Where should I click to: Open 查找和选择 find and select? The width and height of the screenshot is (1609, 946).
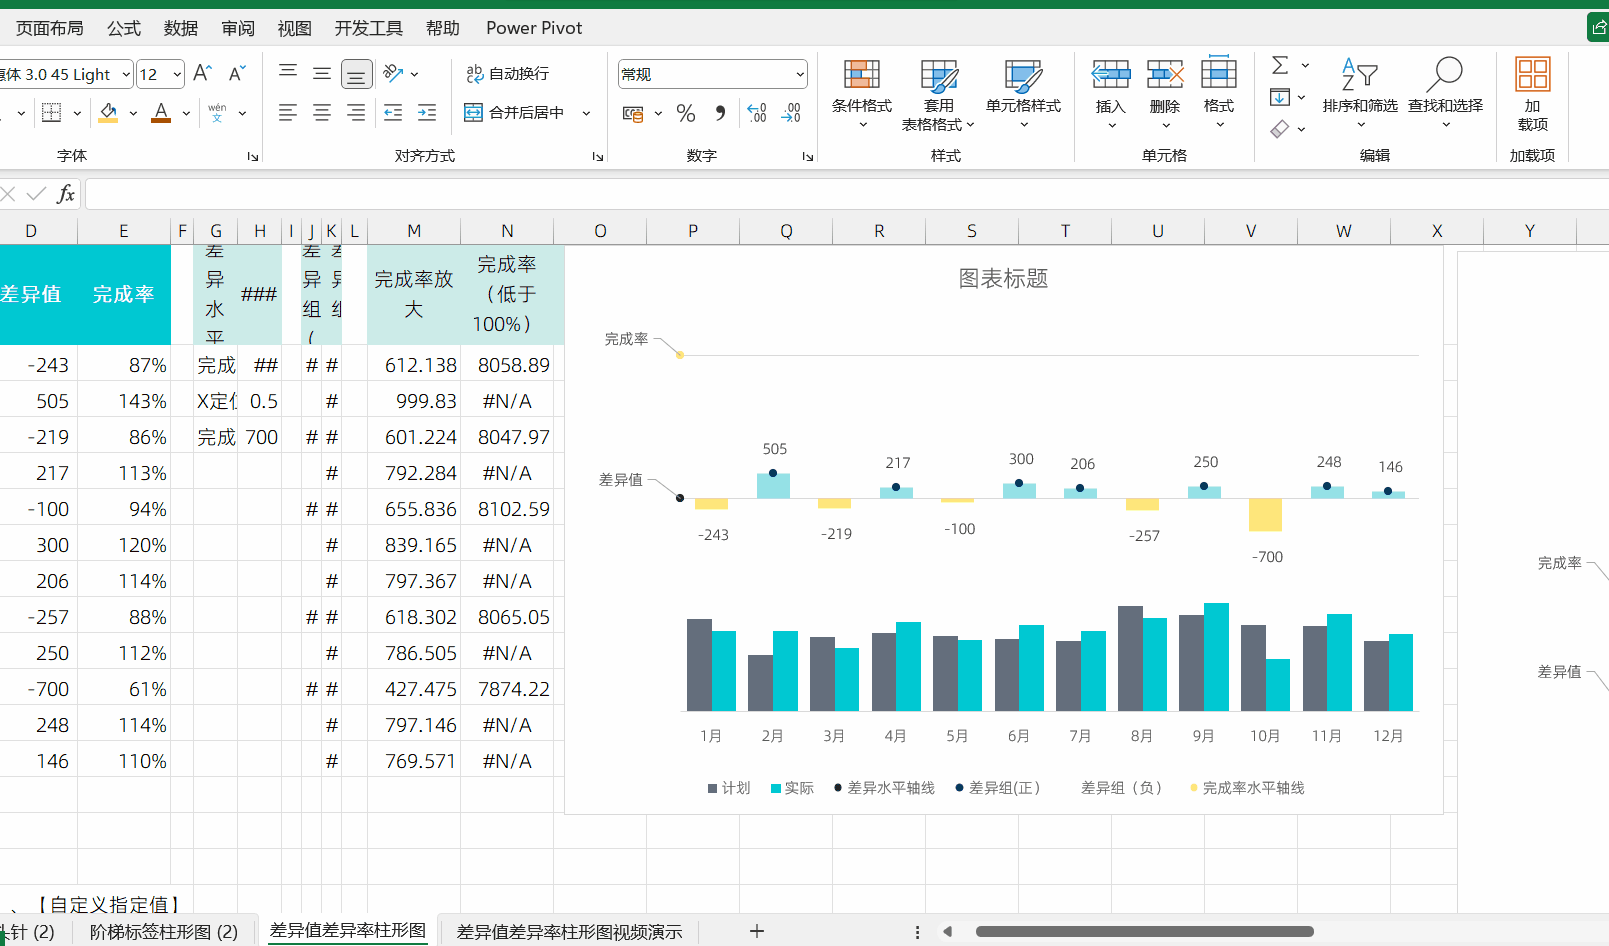pyautogui.click(x=1445, y=93)
